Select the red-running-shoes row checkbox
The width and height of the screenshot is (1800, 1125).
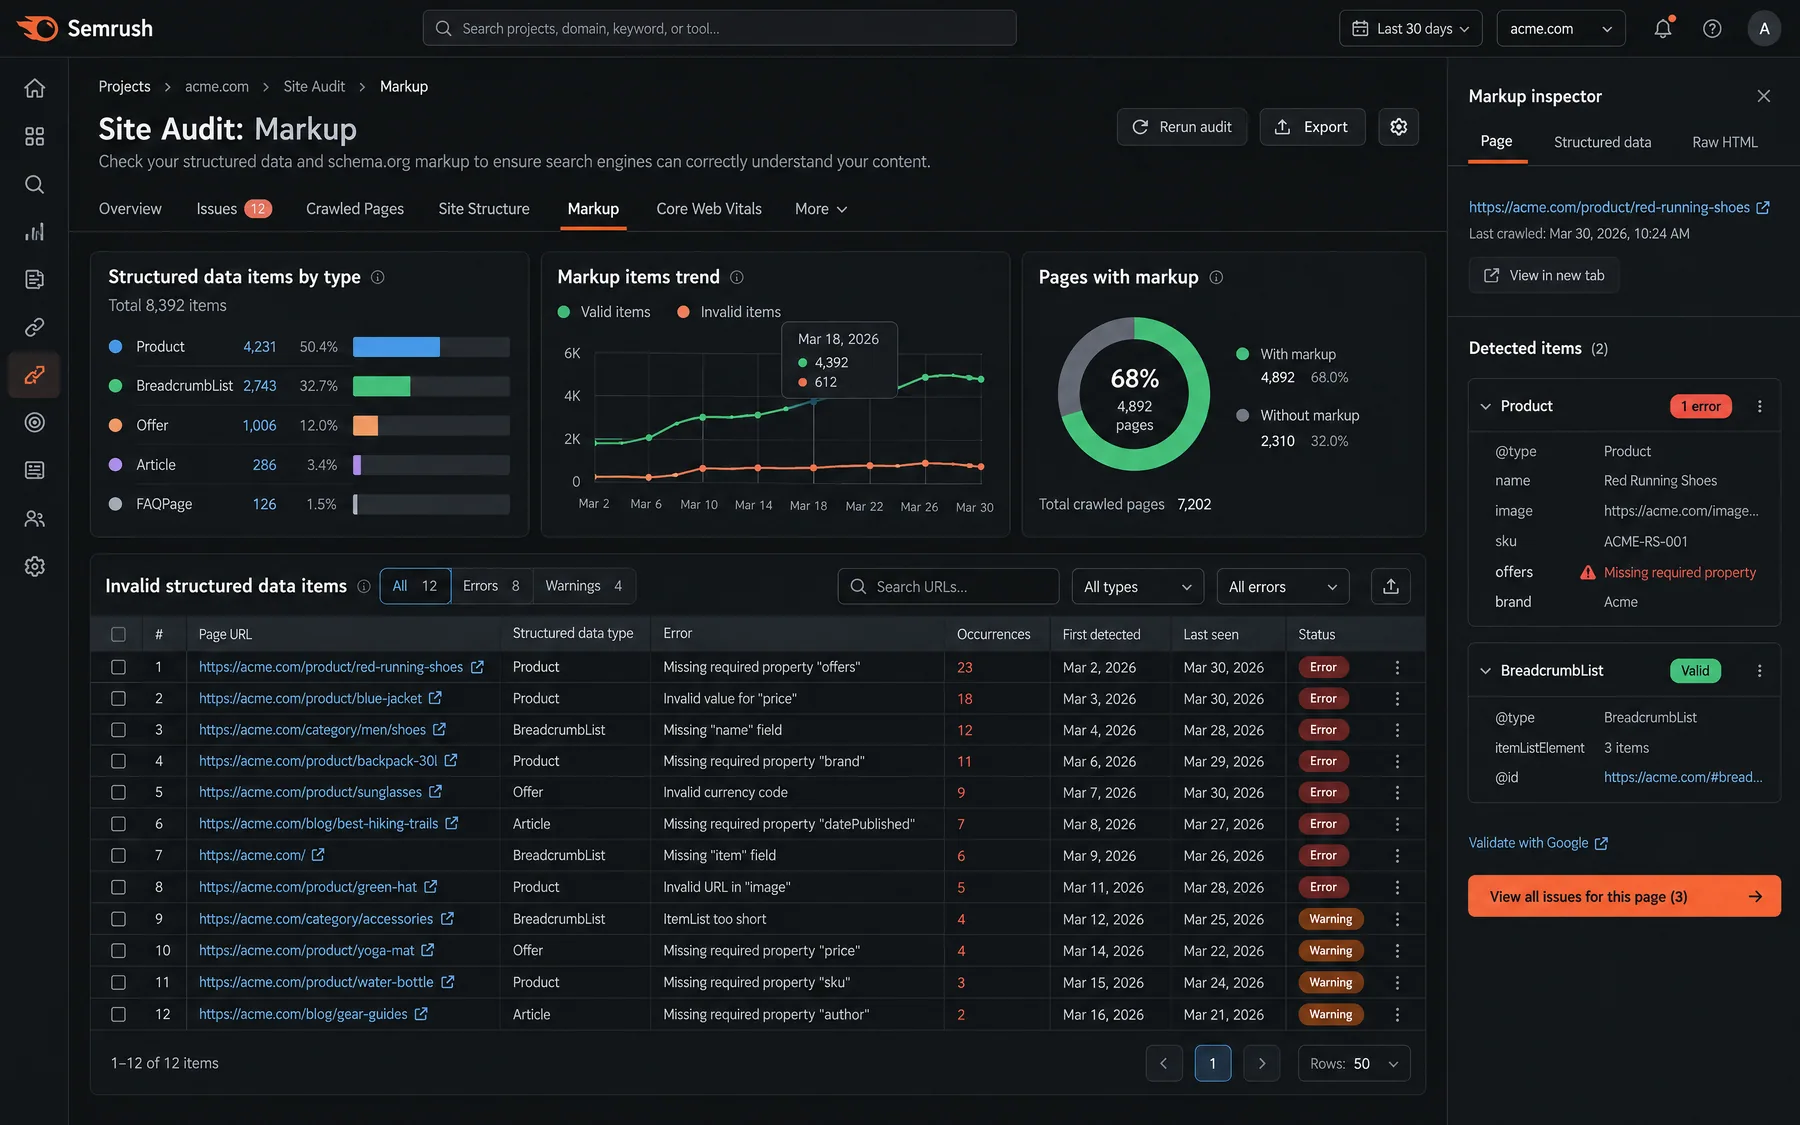[x=118, y=667]
